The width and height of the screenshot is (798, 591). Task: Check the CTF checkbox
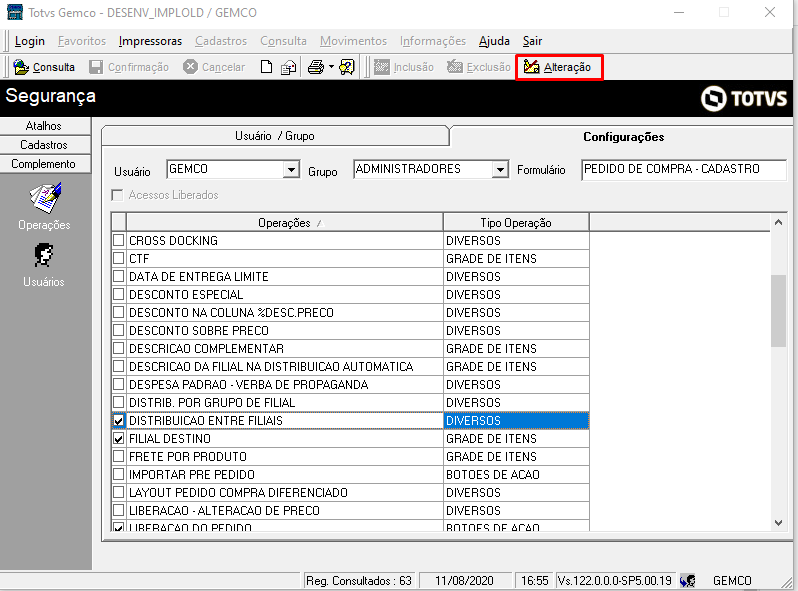(x=119, y=259)
